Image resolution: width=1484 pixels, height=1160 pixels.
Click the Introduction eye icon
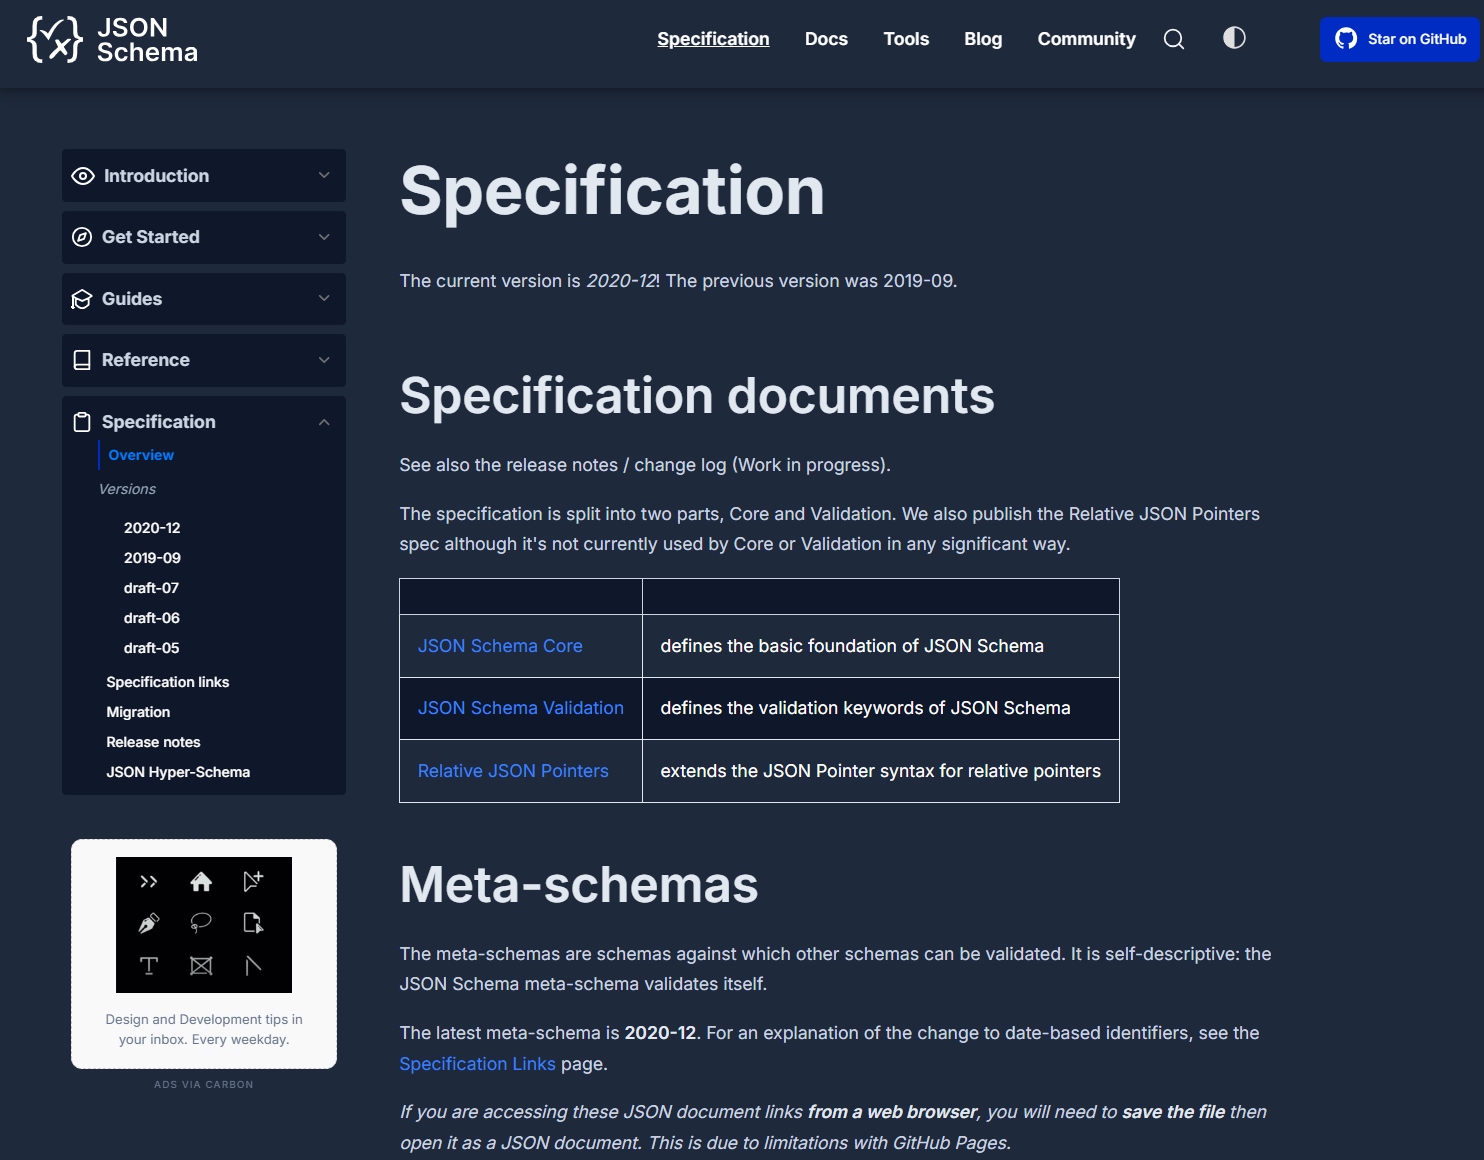[x=83, y=176]
